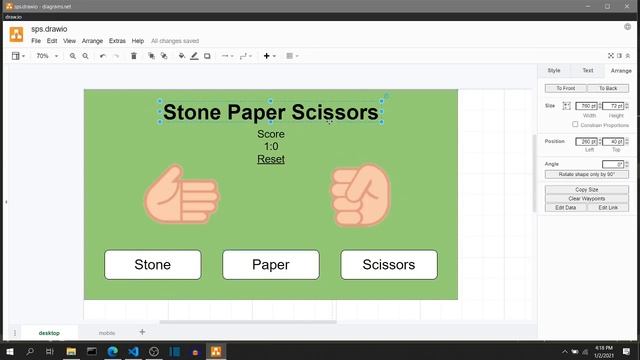Open the Waypoints style dropdown
This screenshot has width=640, height=360.
point(246,56)
